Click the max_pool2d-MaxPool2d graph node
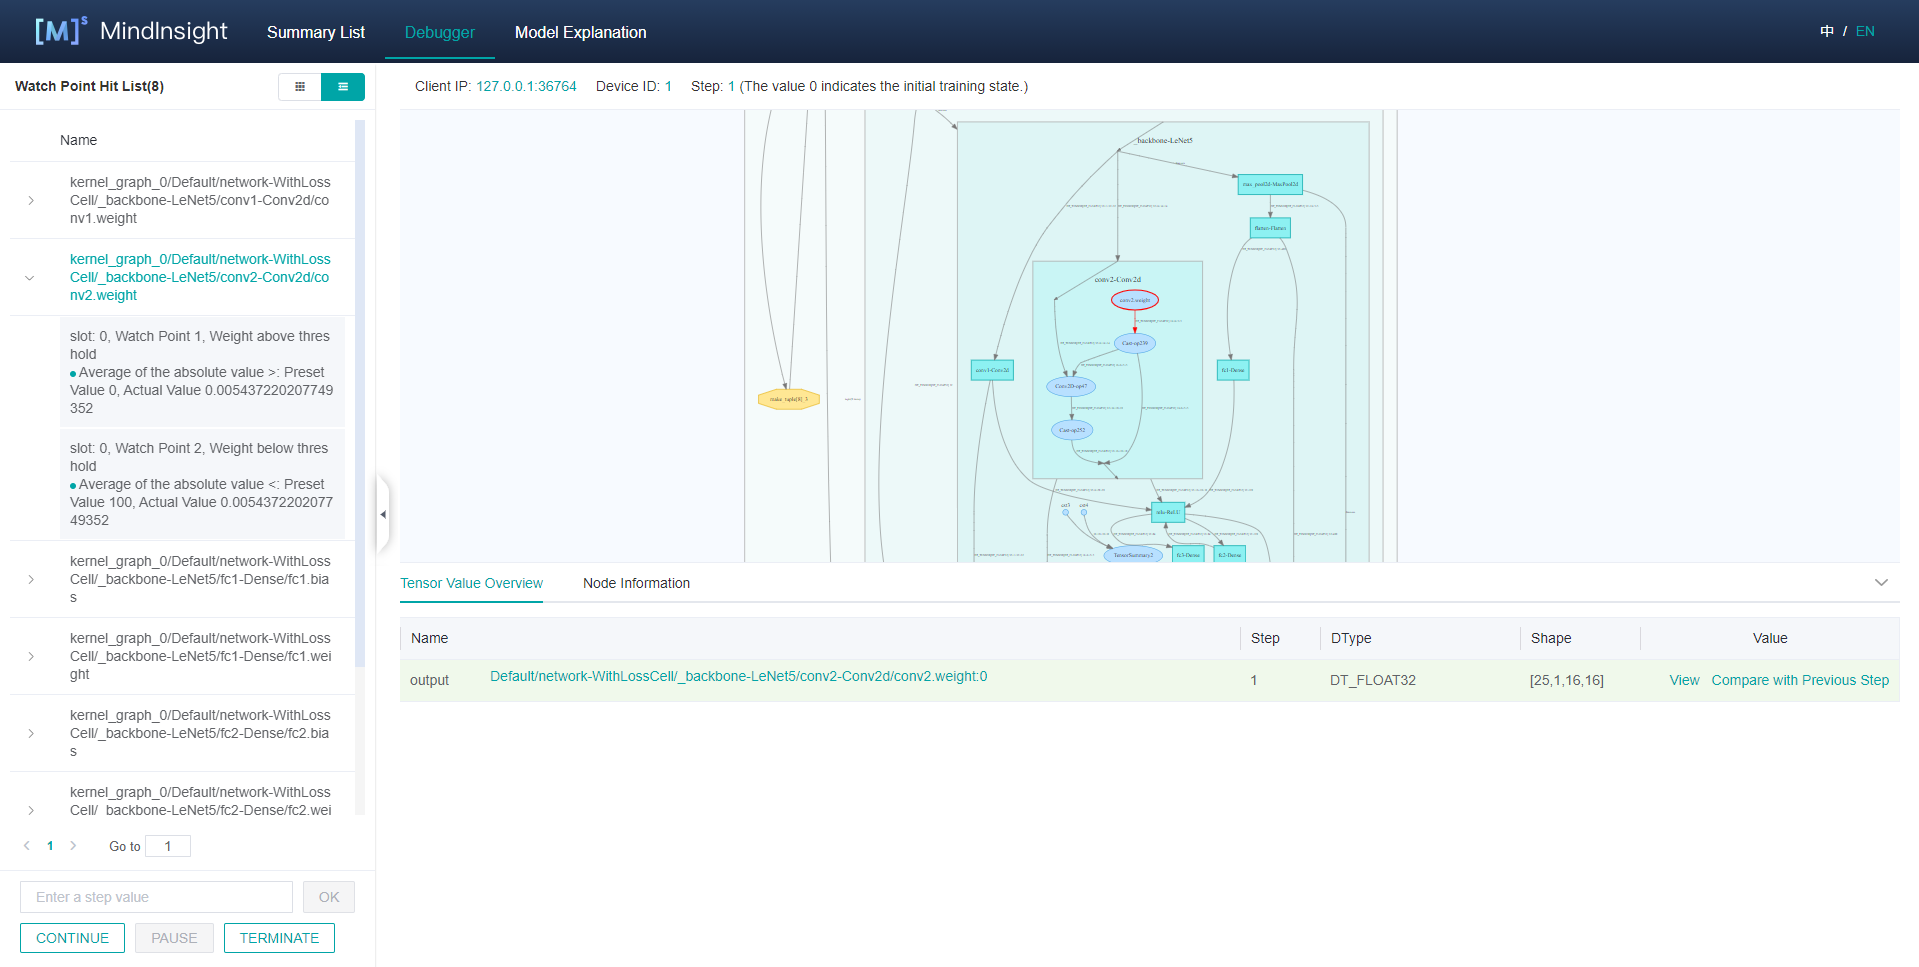This screenshot has height=967, width=1919. click(x=1270, y=184)
